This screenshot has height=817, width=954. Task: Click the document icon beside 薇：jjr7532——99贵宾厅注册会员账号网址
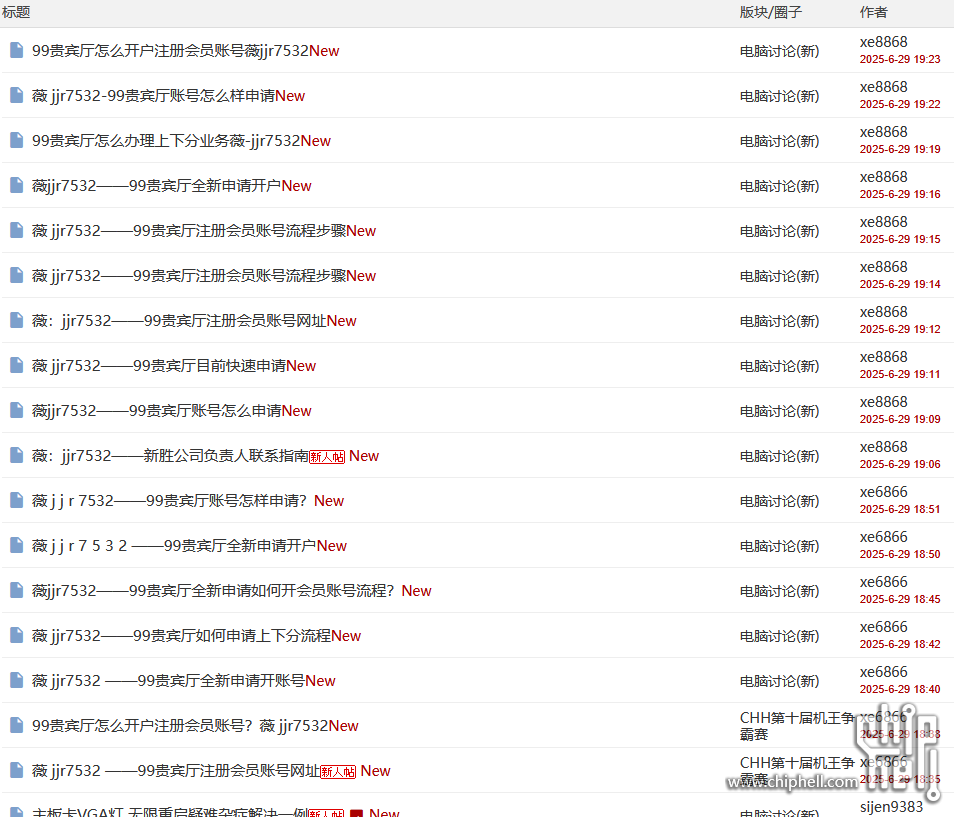(x=16, y=320)
